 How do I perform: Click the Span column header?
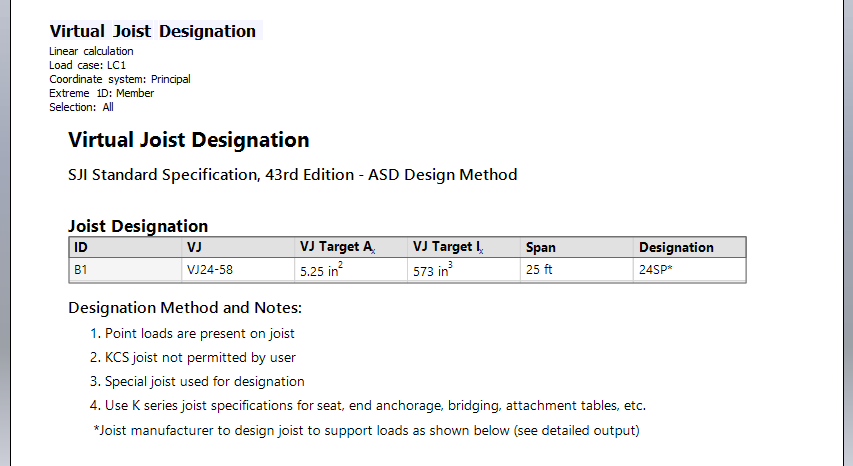[541, 247]
